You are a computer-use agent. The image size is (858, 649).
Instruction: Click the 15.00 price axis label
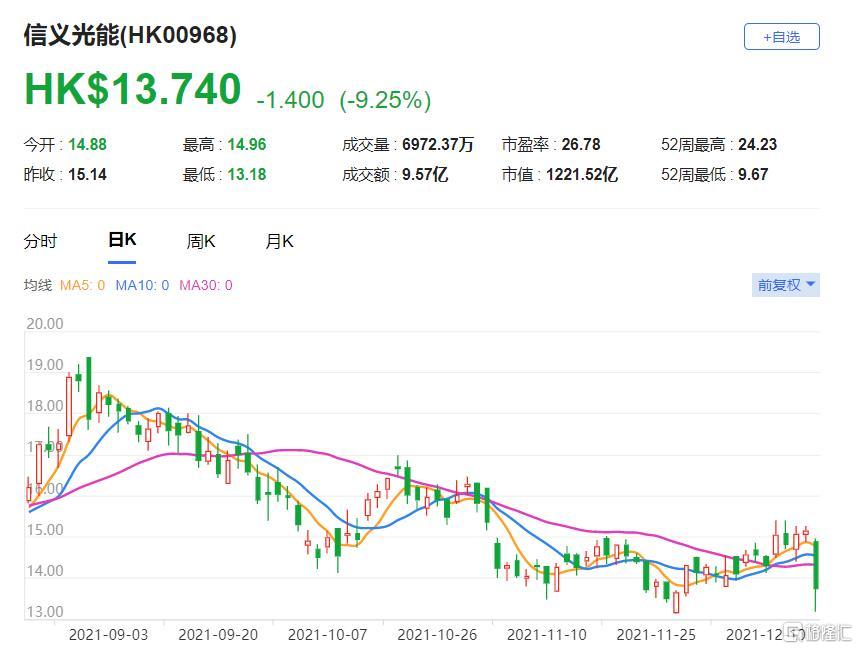point(45,530)
